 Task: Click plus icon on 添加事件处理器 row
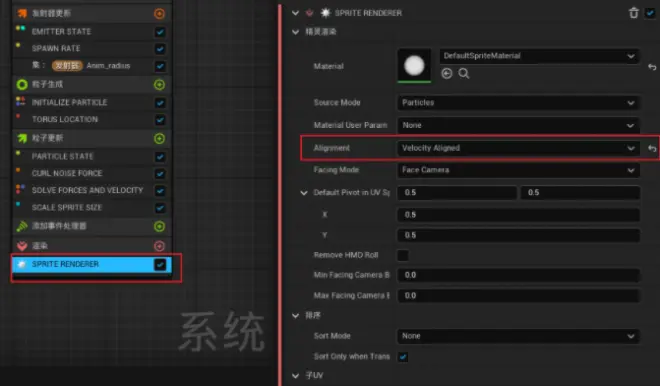(x=159, y=226)
